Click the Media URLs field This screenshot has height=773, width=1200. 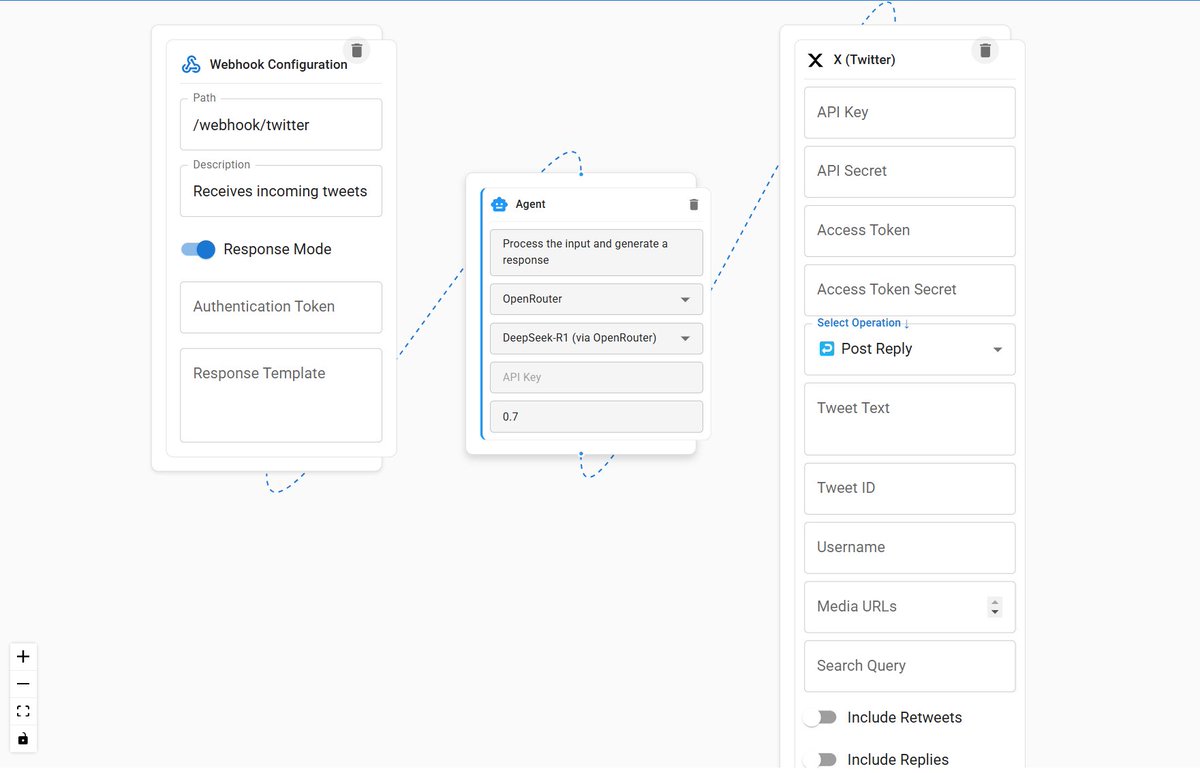pos(910,607)
